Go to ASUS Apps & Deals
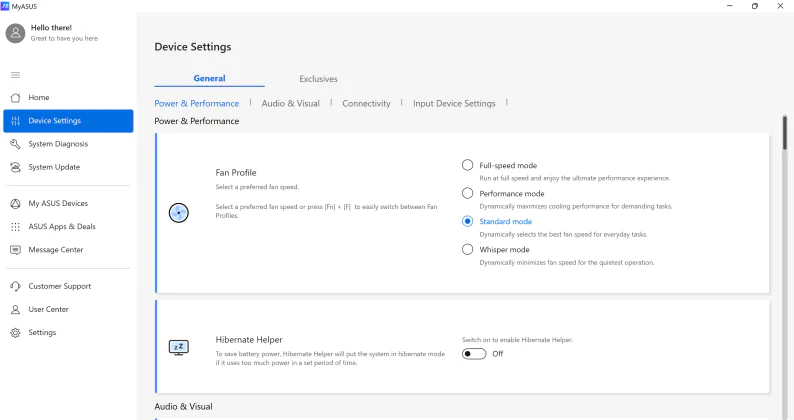Image resolution: width=794 pixels, height=420 pixels. pyautogui.click(x=68, y=226)
